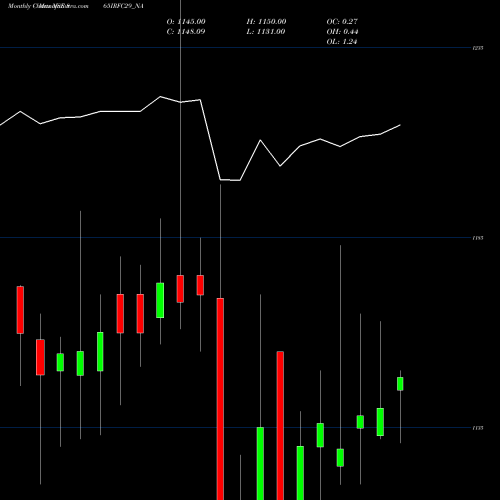
Task: Click the high price value H: 1150.00
Action: coord(266,22)
